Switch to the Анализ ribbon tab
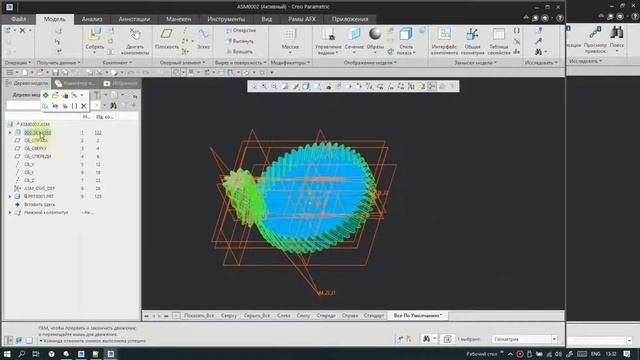The width and height of the screenshot is (640, 360). tap(92, 19)
